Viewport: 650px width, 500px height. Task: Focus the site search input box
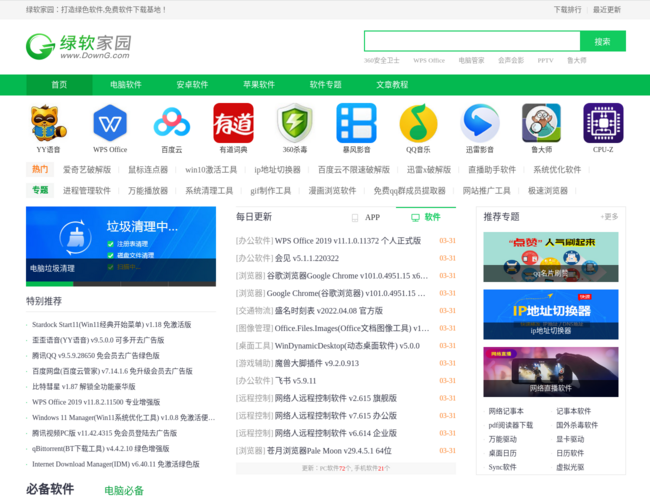[472, 41]
